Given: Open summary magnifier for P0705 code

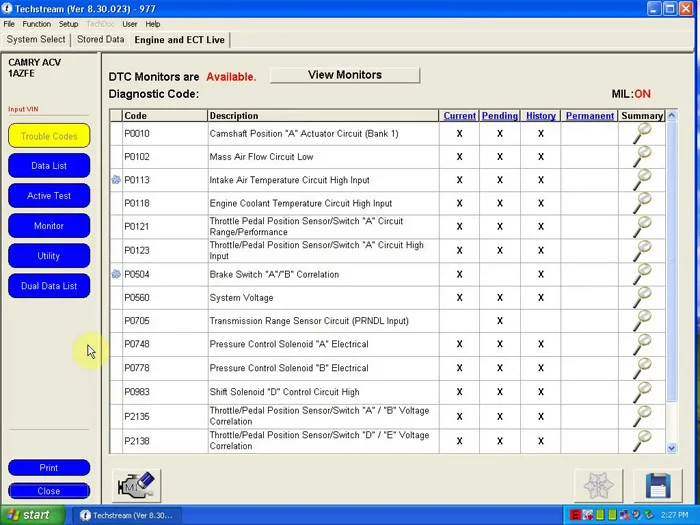Looking at the screenshot, I should click(x=642, y=321).
